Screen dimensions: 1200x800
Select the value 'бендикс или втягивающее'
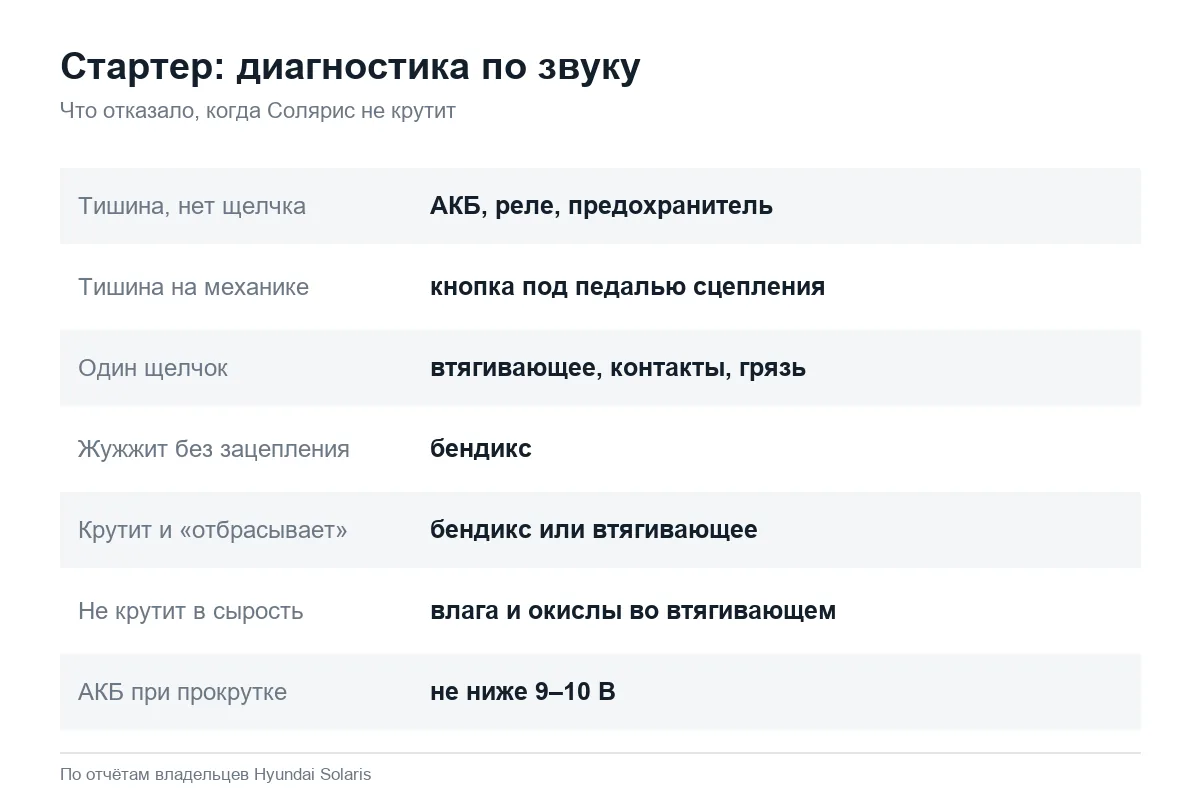click(594, 530)
